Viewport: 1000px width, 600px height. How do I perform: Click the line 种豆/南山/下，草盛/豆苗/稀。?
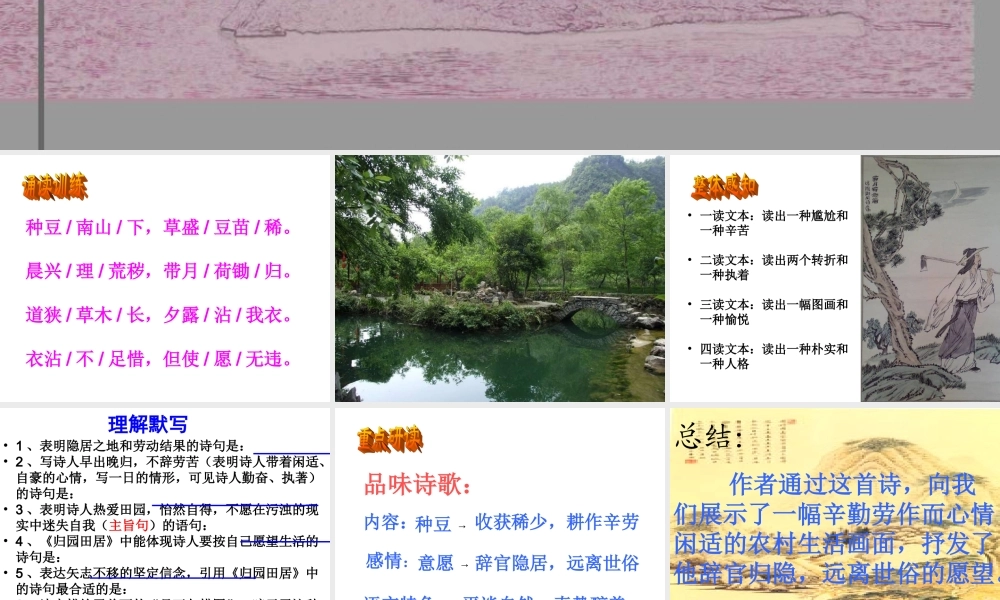coord(159,228)
